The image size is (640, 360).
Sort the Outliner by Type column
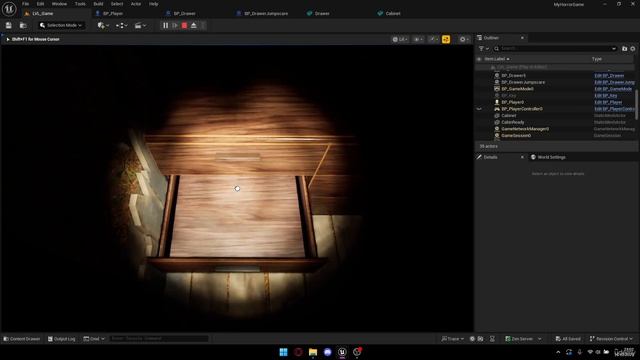597,59
